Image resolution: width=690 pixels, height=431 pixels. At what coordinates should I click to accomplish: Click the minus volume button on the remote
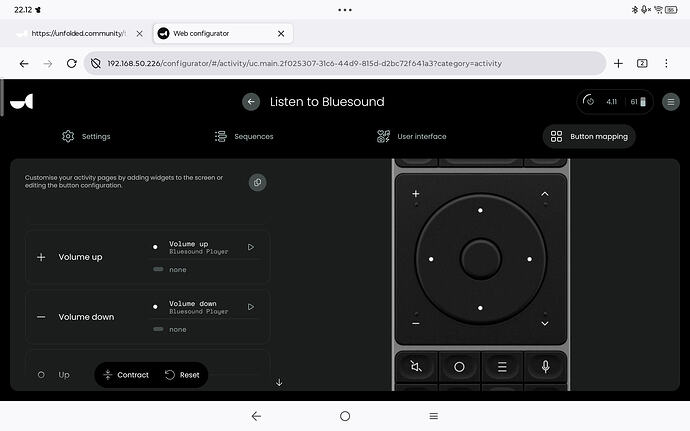(x=415, y=324)
